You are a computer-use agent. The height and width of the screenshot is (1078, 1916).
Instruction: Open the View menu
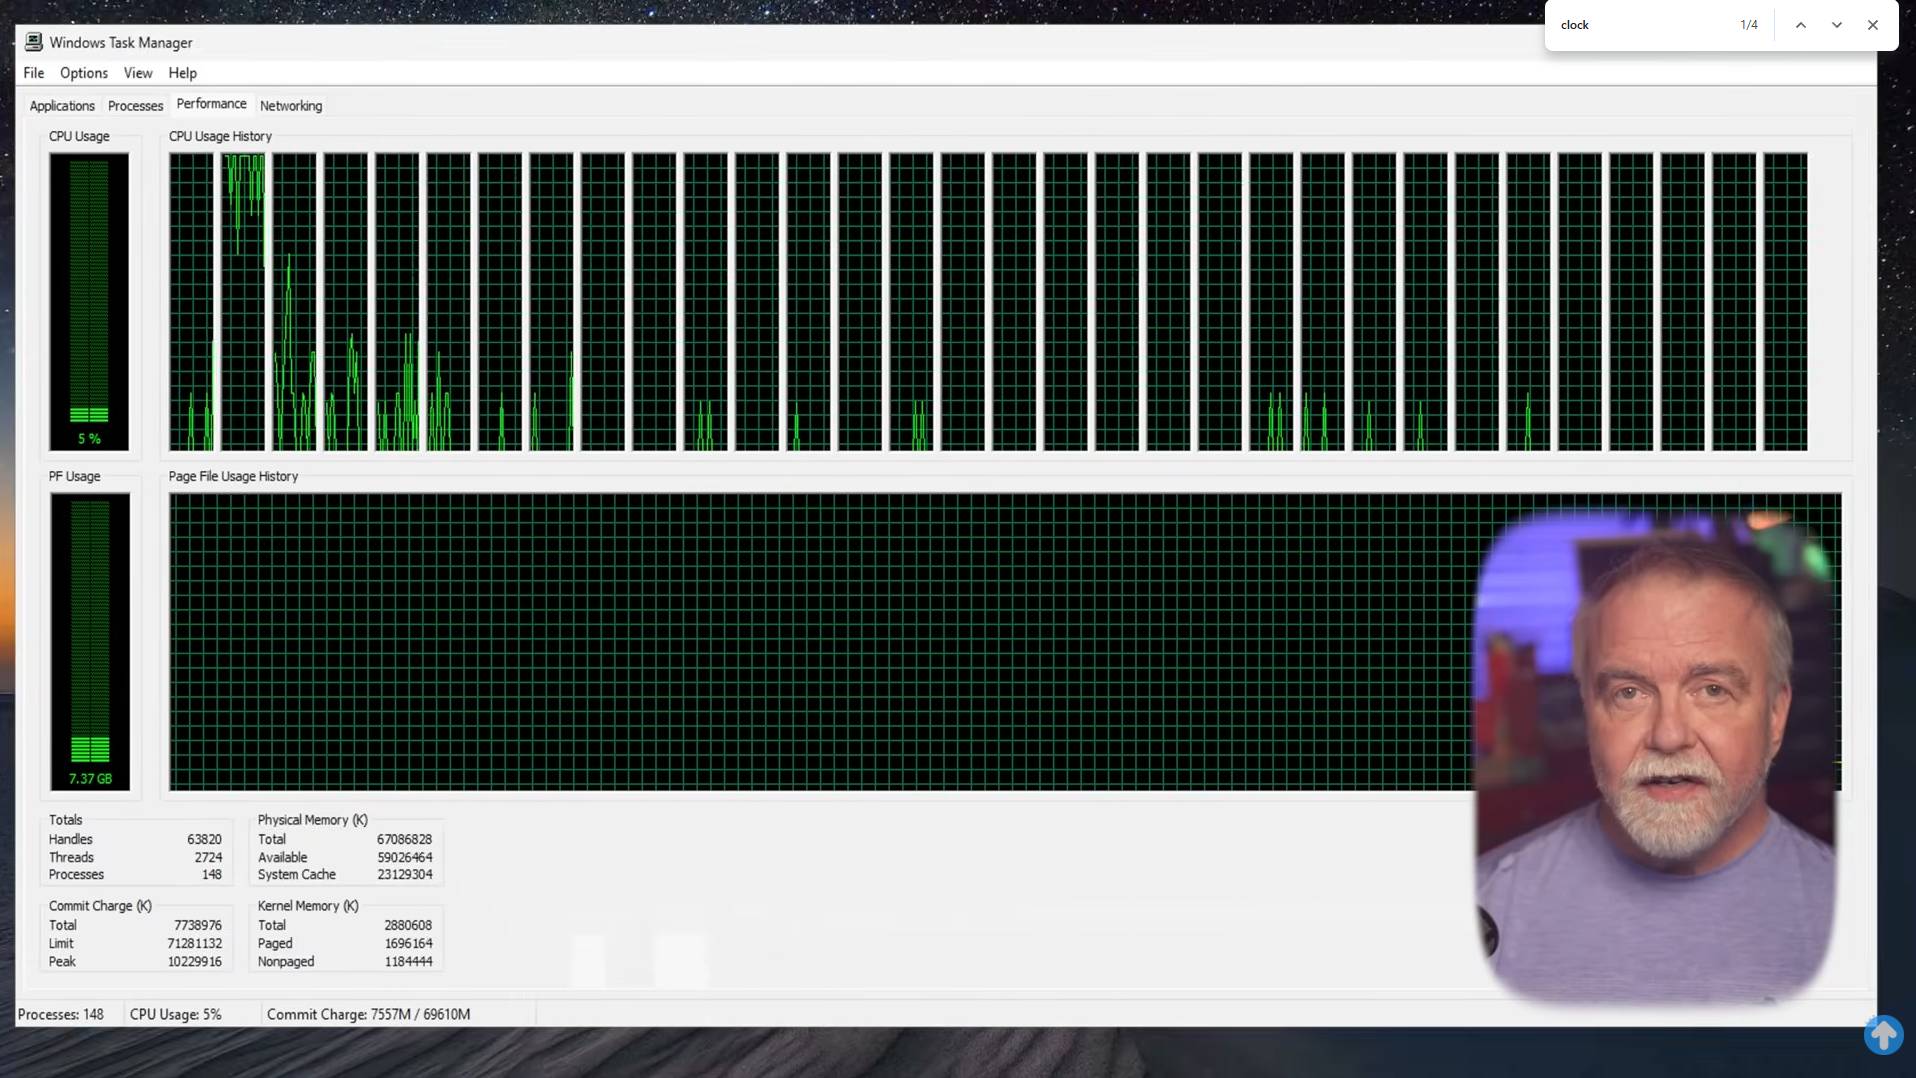pyautogui.click(x=138, y=73)
